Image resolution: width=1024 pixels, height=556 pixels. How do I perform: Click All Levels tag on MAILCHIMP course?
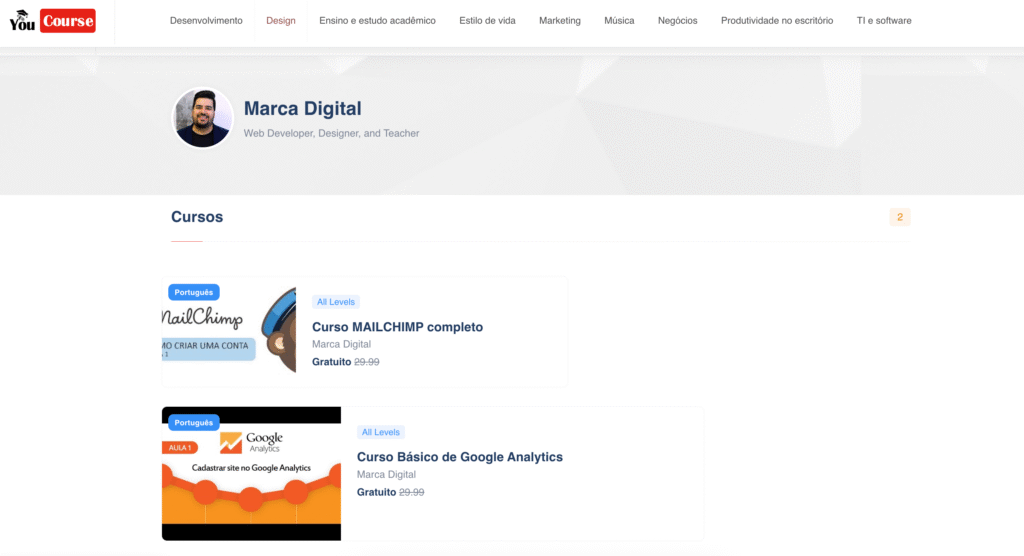coord(336,302)
